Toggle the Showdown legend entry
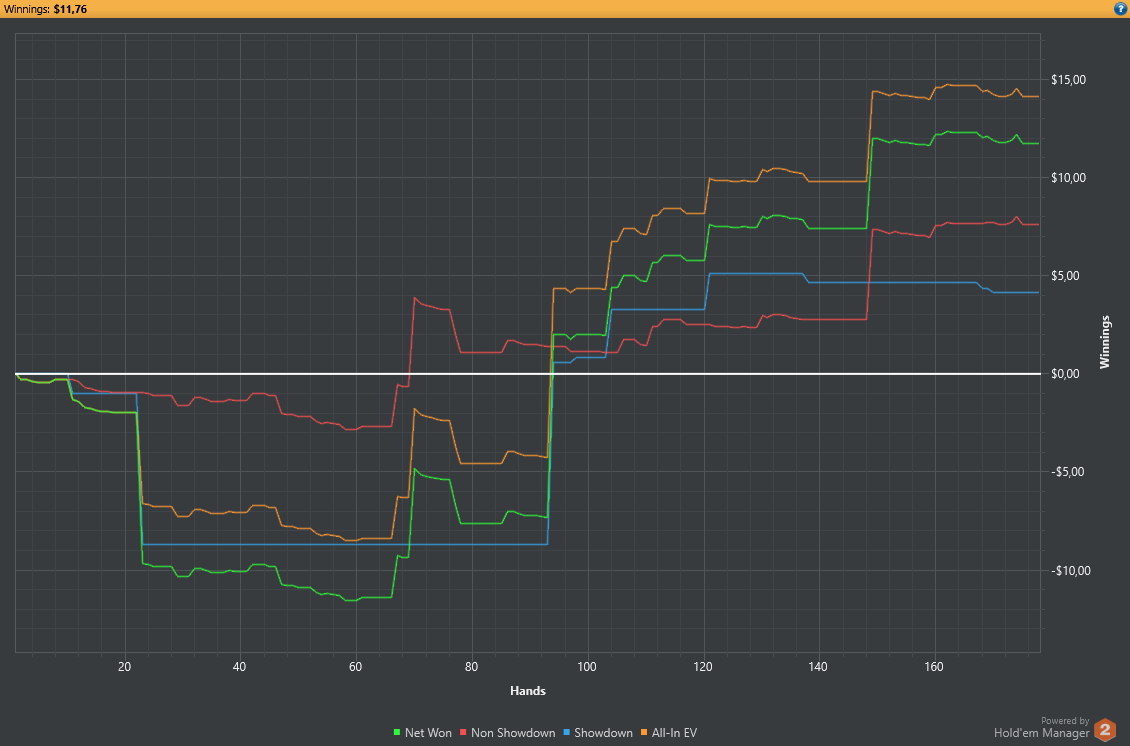Screen dimensions: 1130x746 pyautogui.click(x=597, y=732)
